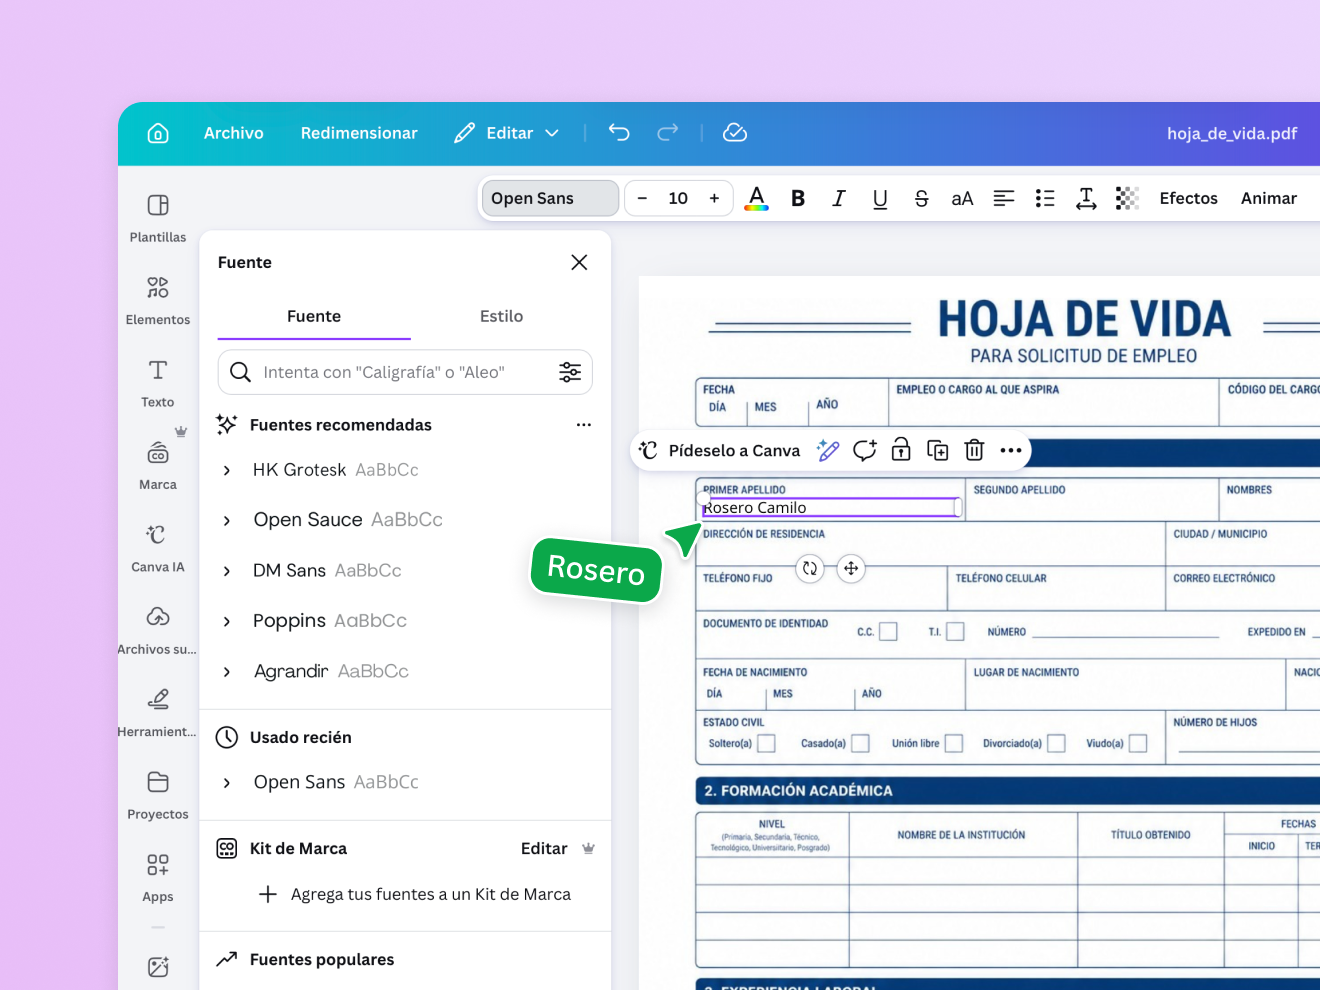Go to the Canva home icon
Screen dimensions: 1320x990
click(158, 133)
